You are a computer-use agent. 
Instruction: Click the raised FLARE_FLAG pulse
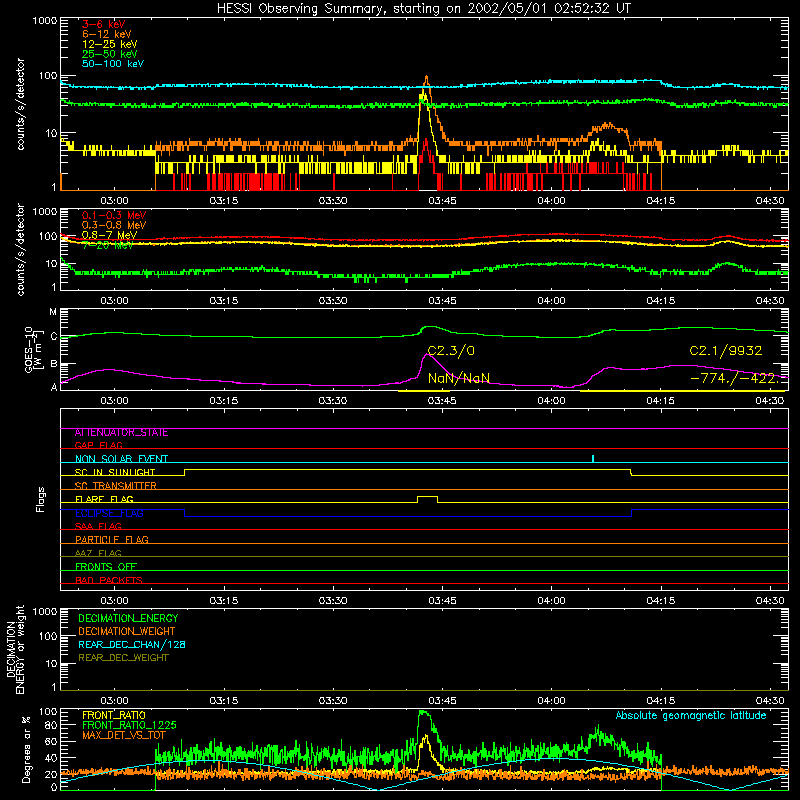[428, 497]
